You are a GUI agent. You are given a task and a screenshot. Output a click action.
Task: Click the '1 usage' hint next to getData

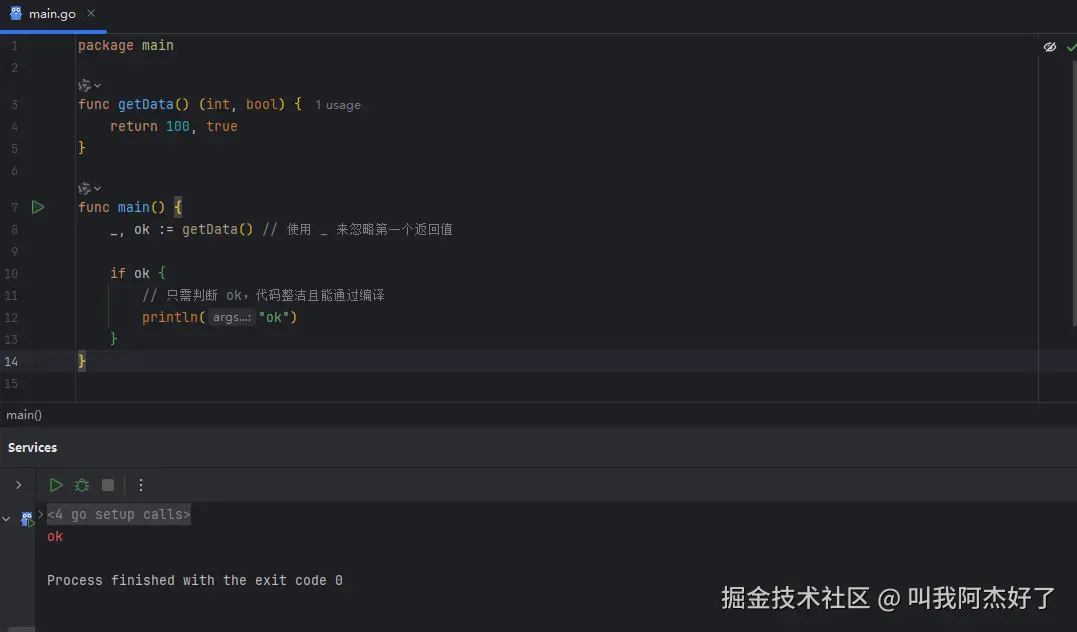(337, 105)
